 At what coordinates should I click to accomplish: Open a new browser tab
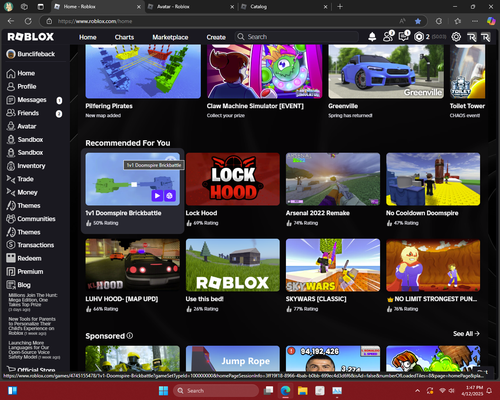[x=340, y=7]
